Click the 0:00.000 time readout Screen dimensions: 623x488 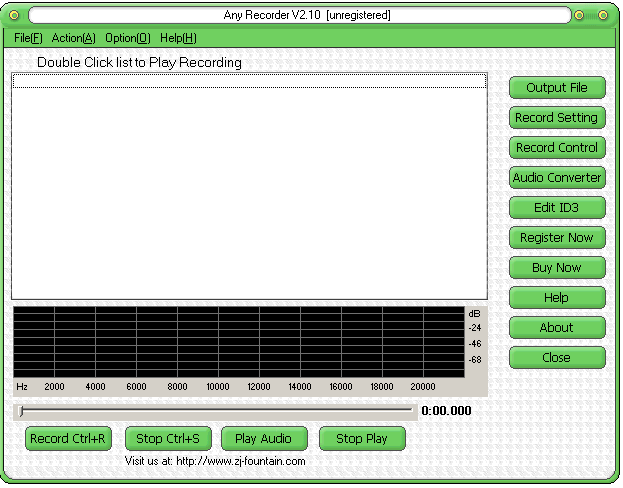(446, 411)
